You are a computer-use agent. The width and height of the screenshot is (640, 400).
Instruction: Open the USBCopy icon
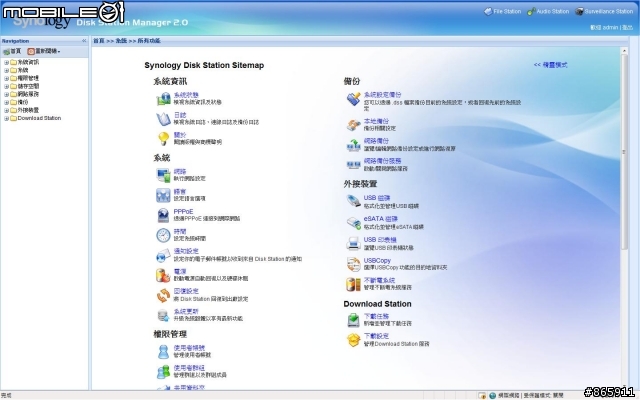pyautogui.click(x=353, y=264)
